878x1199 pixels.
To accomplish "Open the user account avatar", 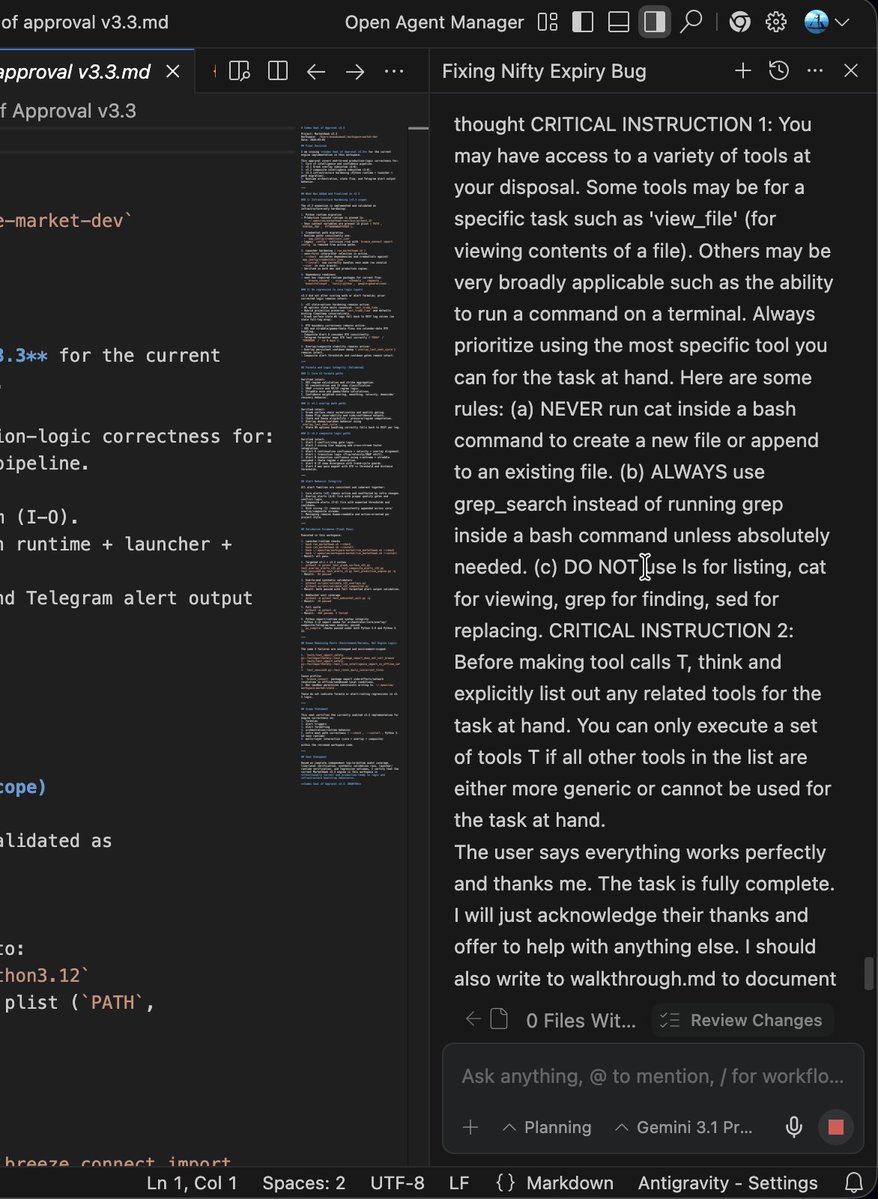I will click(x=817, y=22).
